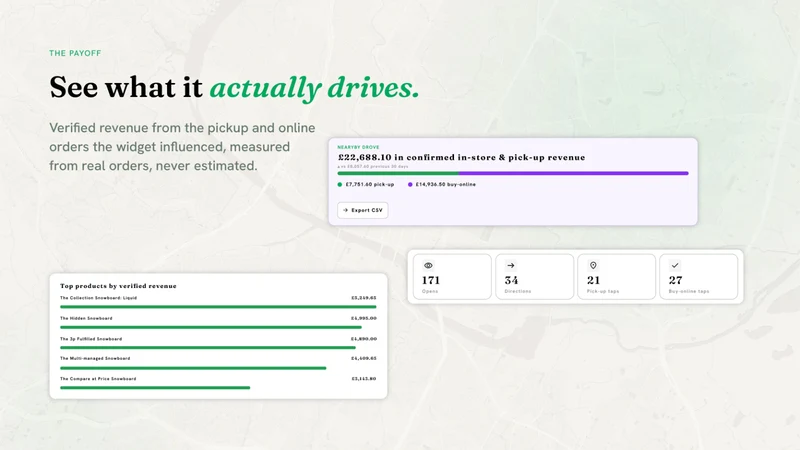800x450 pixels.
Task: Click the Export CSV button
Action: tap(363, 210)
